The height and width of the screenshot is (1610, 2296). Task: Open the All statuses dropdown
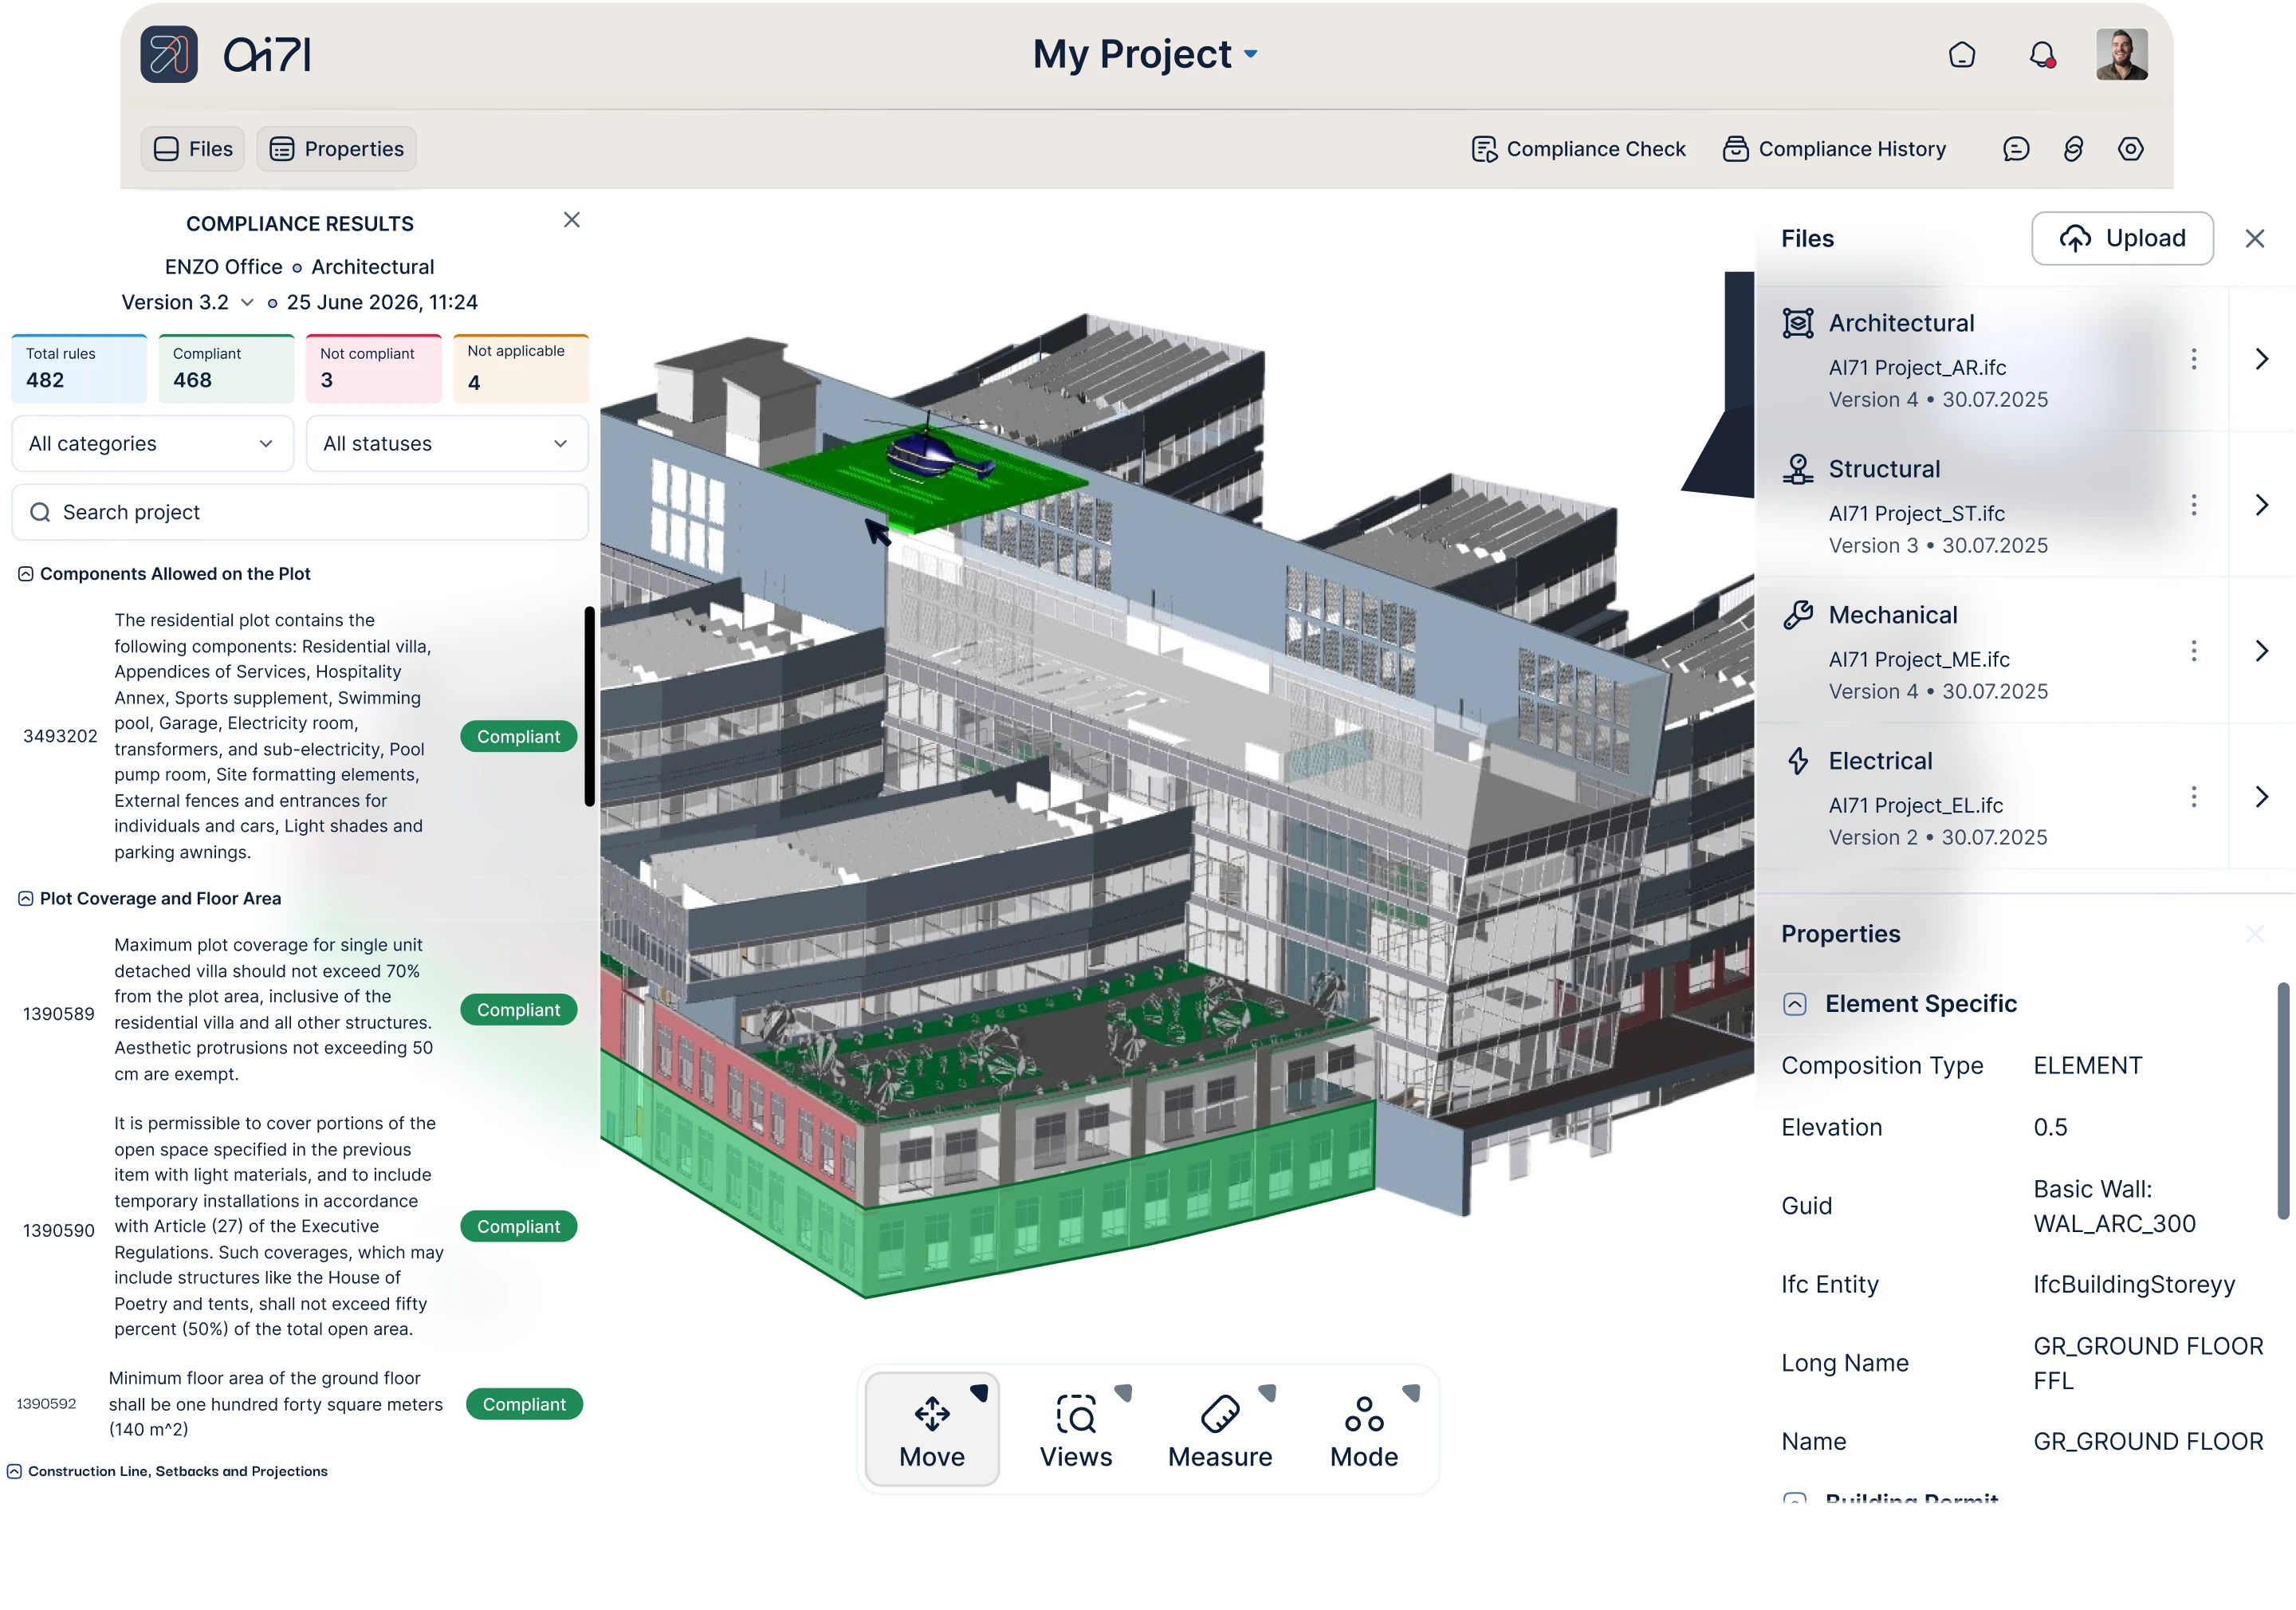[x=446, y=444]
